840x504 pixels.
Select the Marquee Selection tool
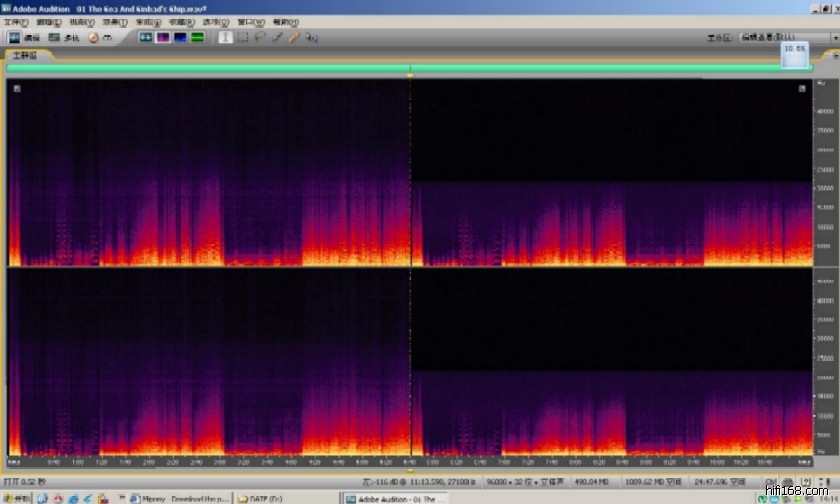click(x=243, y=37)
